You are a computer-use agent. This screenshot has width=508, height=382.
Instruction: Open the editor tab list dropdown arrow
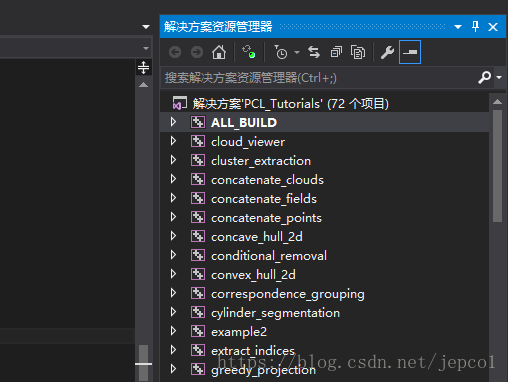point(146,27)
